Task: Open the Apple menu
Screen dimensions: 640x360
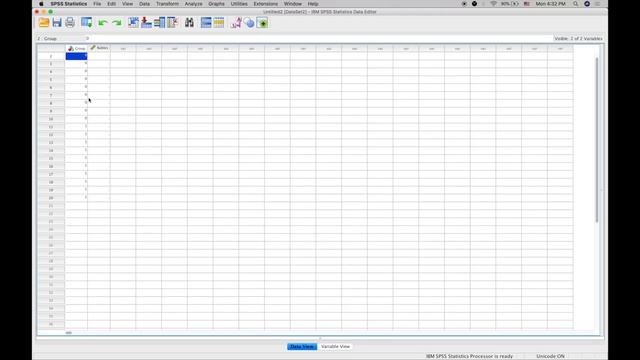Action: 41,4
